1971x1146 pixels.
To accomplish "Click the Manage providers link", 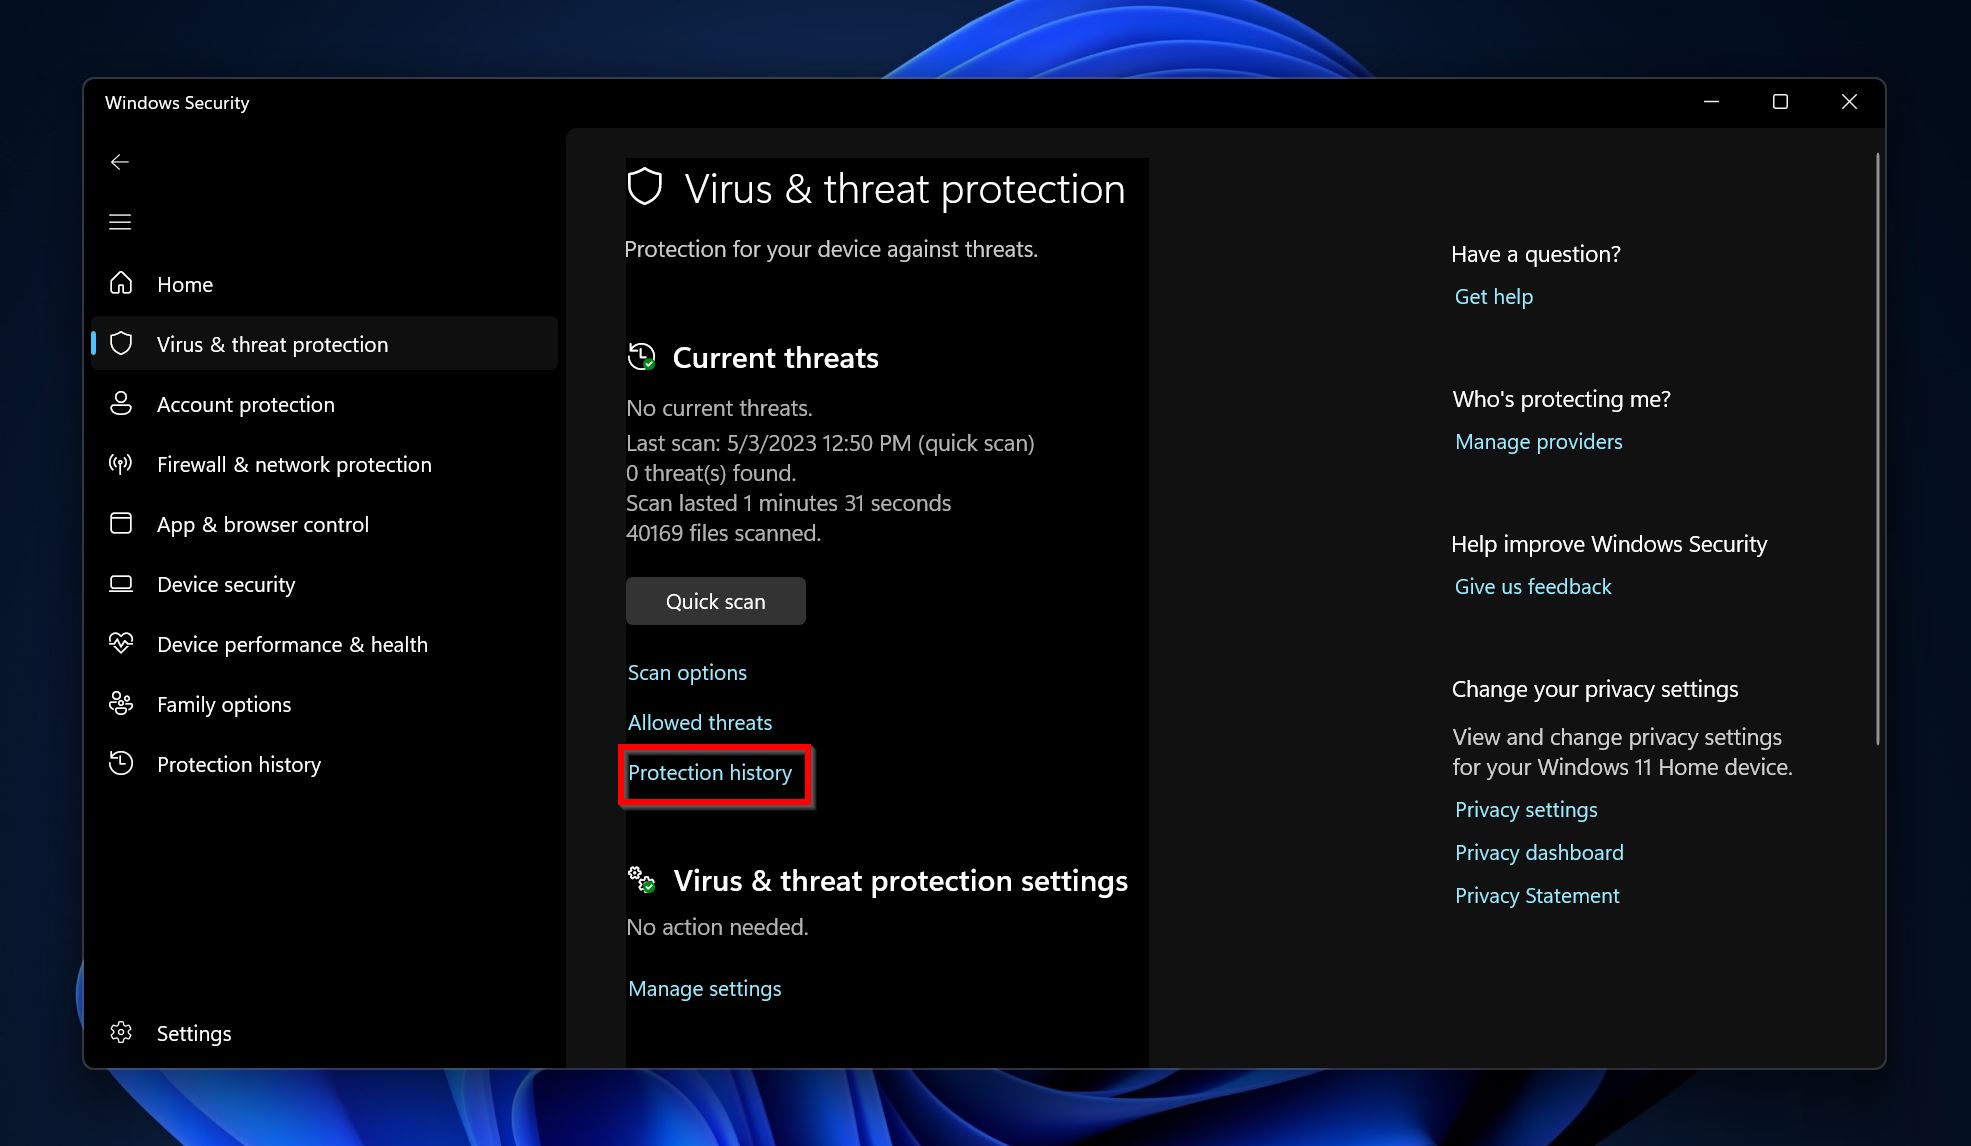I will coord(1537,441).
